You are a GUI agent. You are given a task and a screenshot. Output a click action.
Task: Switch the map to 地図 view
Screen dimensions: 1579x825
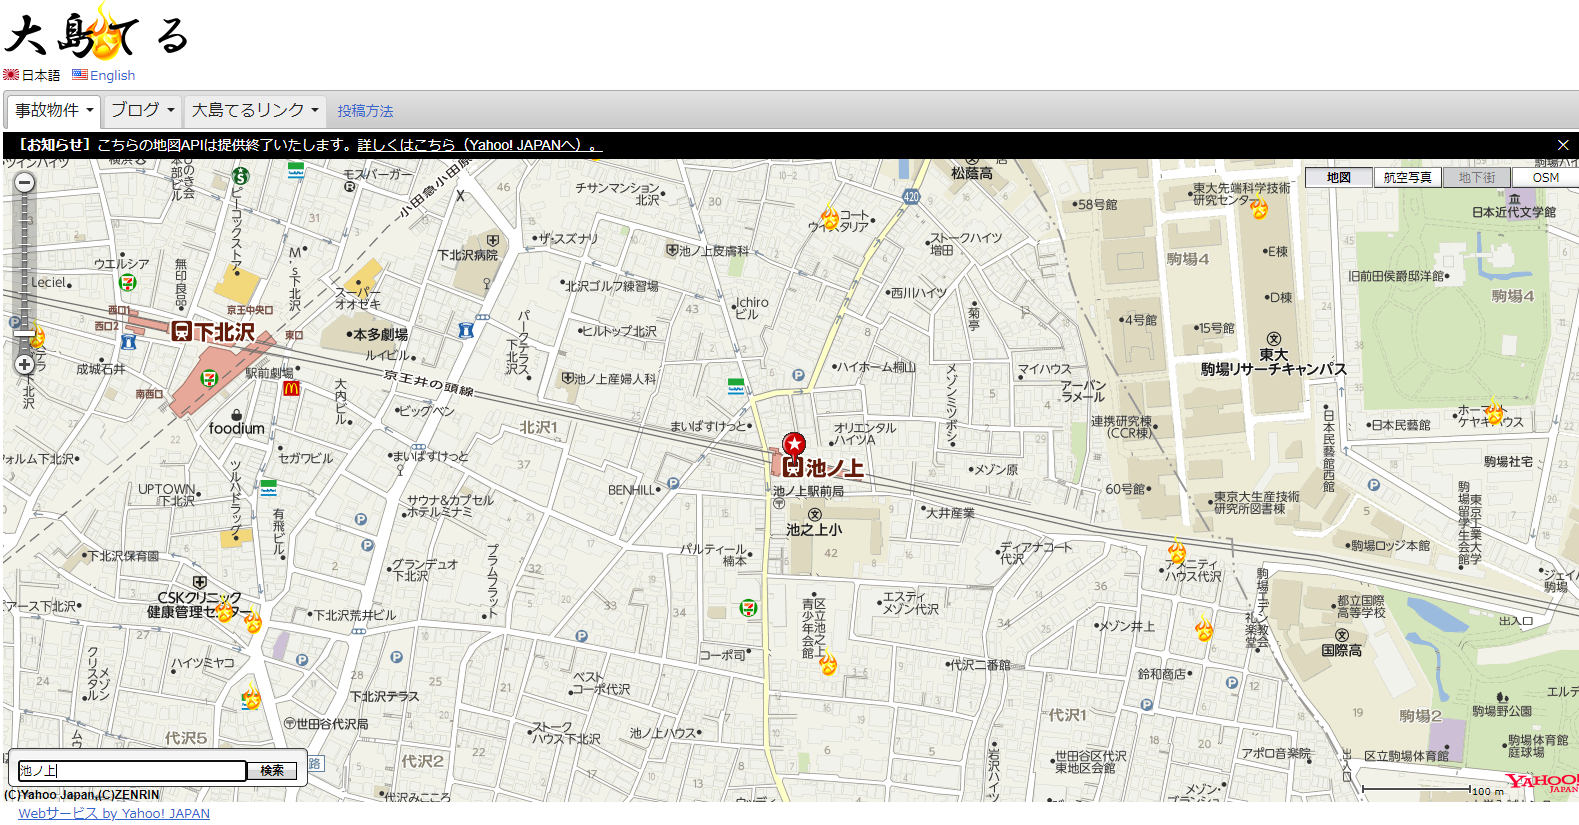(1338, 177)
